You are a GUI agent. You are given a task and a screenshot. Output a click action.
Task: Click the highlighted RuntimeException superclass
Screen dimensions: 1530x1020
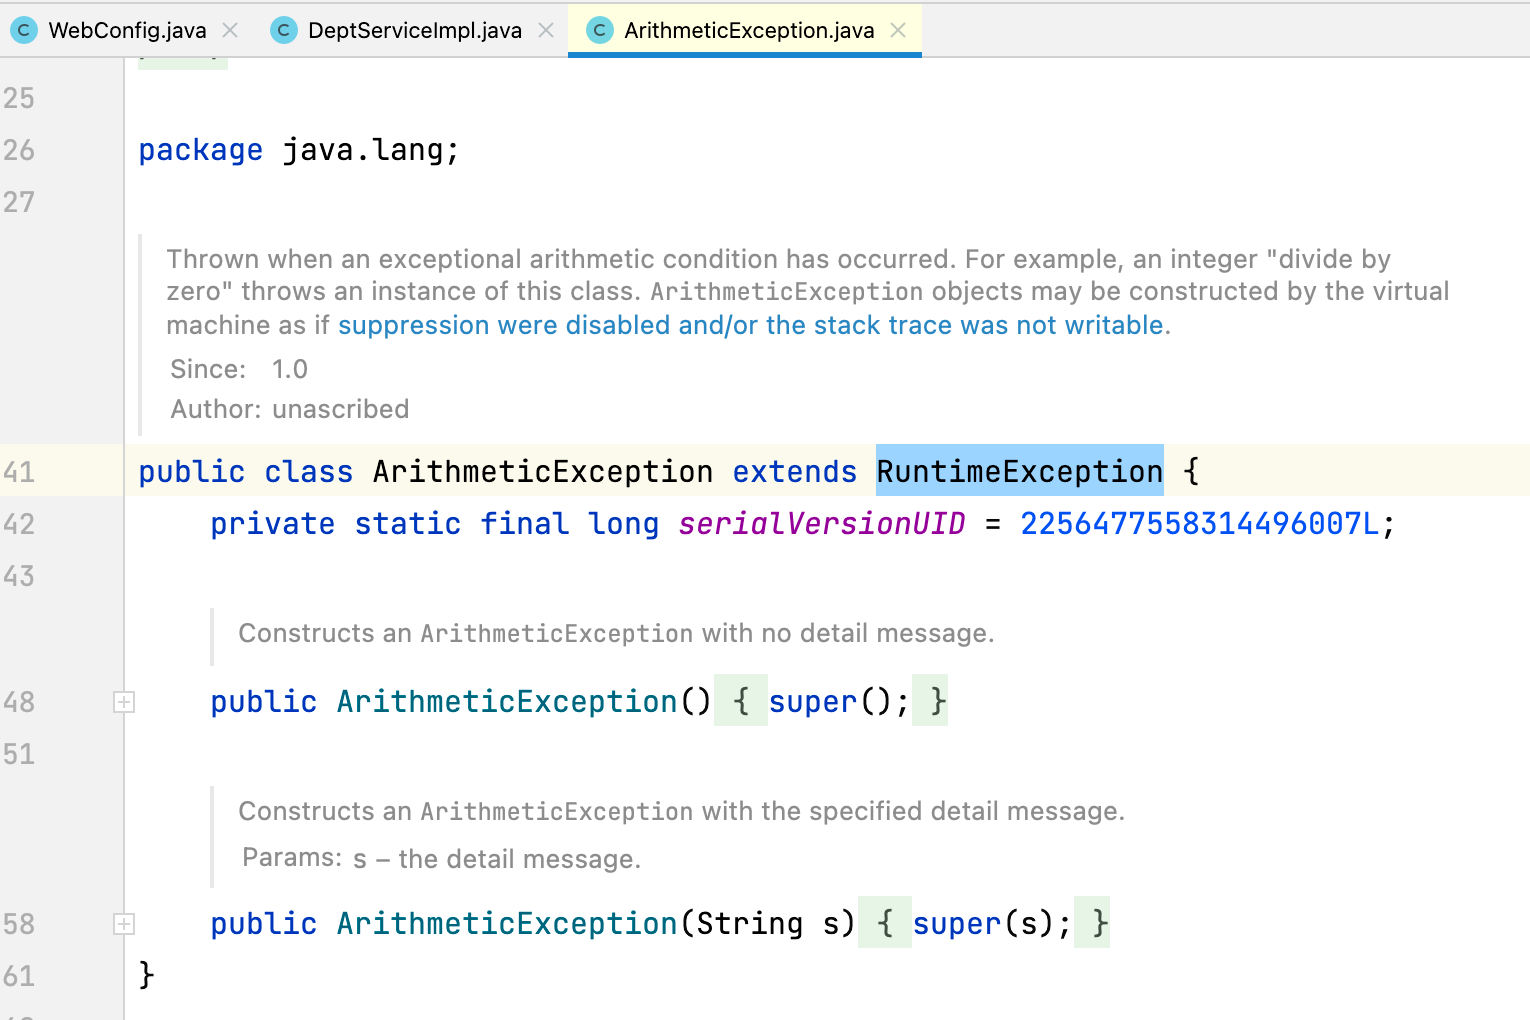pyautogui.click(x=1020, y=471)
